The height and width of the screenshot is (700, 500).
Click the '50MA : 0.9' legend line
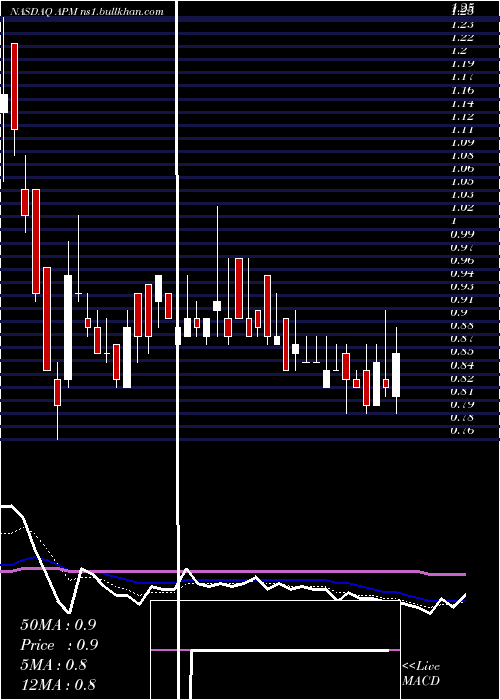[58, 625]
